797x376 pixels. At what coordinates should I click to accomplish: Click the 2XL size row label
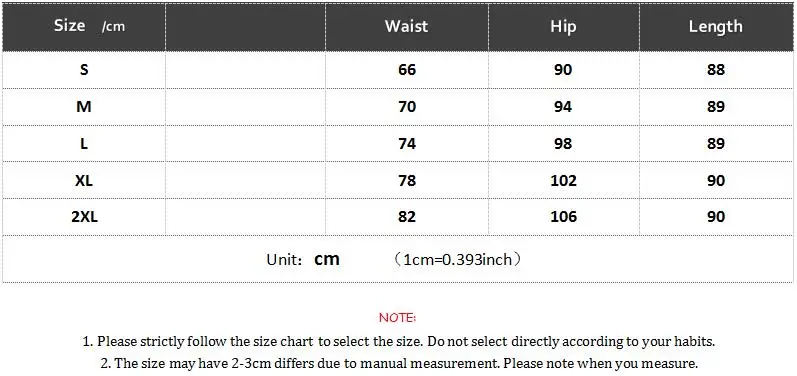click(84, 217)
